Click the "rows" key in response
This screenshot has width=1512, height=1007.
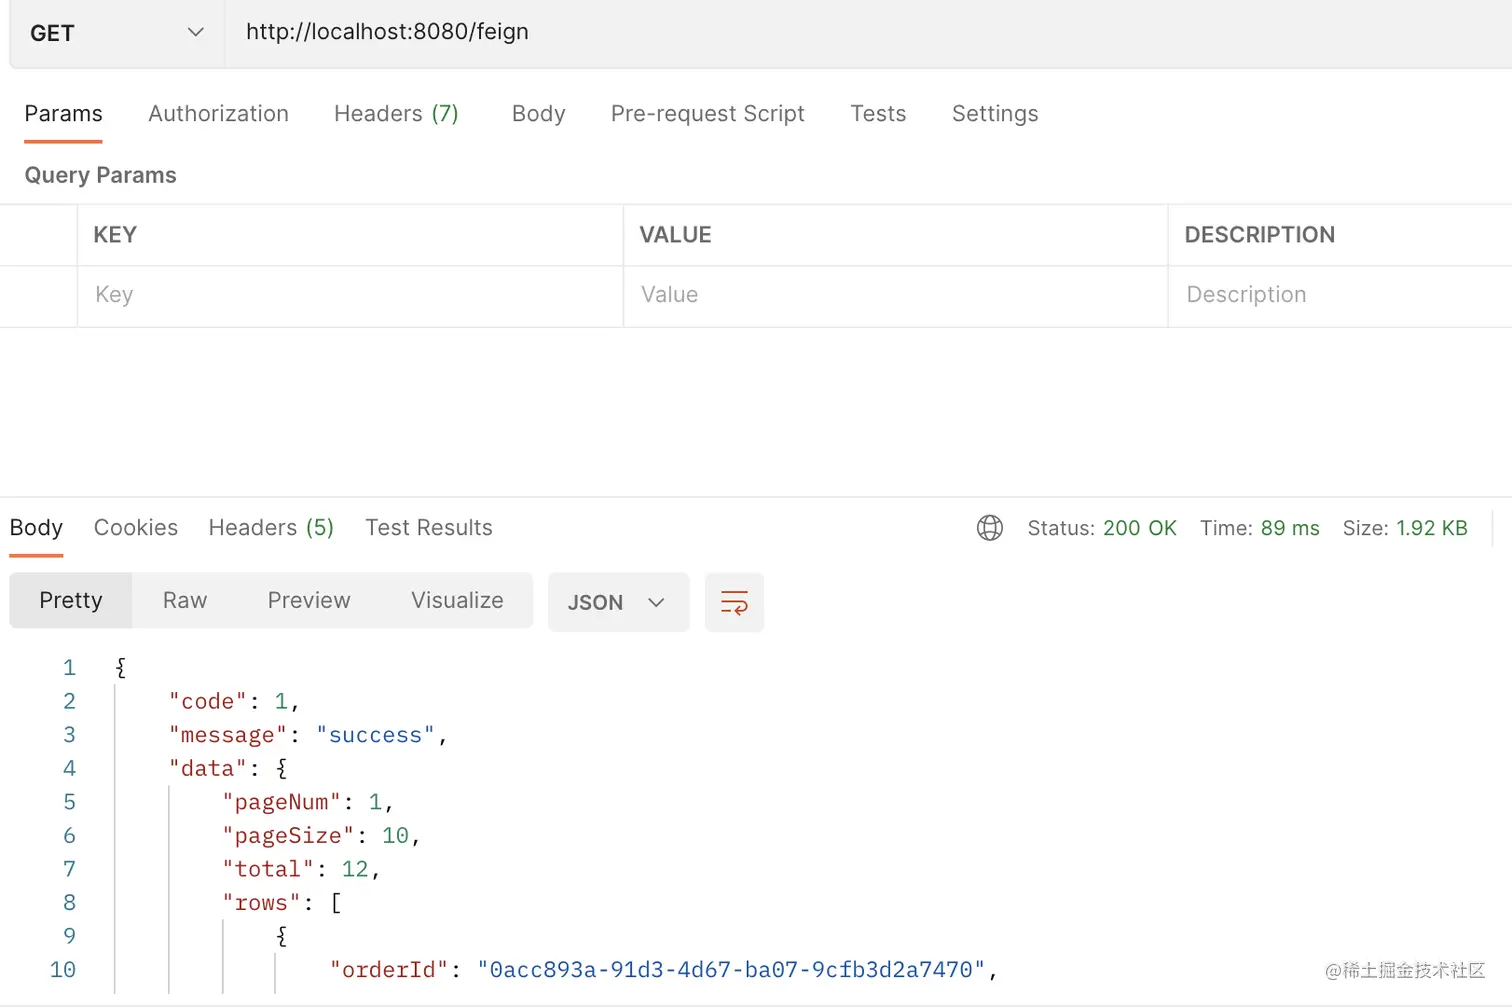[x=261, y=903]
